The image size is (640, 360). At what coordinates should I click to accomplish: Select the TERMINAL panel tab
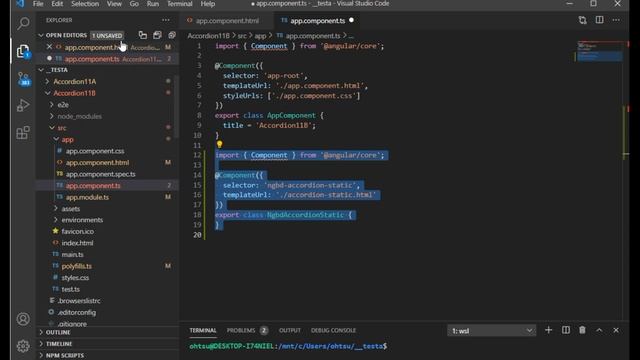click(203, 330)
